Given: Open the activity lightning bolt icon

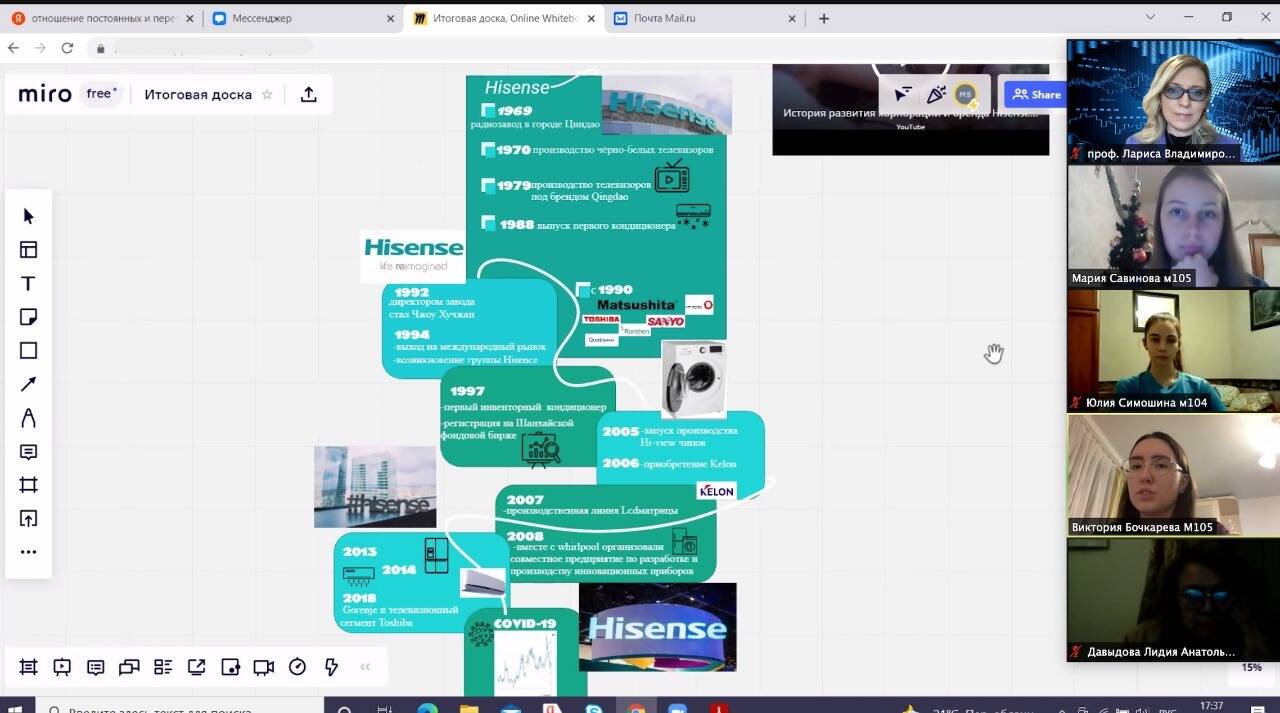Looking at the screenshot, I should (x=331, y=667).
